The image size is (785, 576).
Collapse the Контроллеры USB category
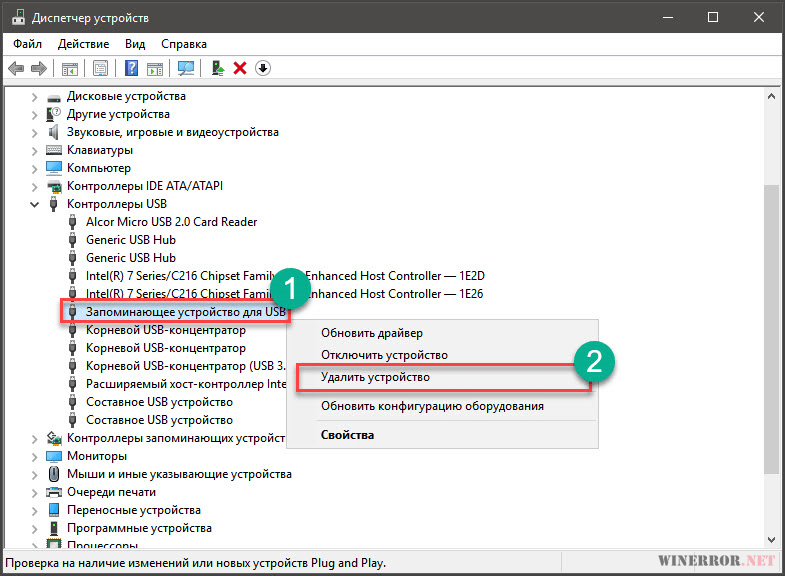click(34, 204)
